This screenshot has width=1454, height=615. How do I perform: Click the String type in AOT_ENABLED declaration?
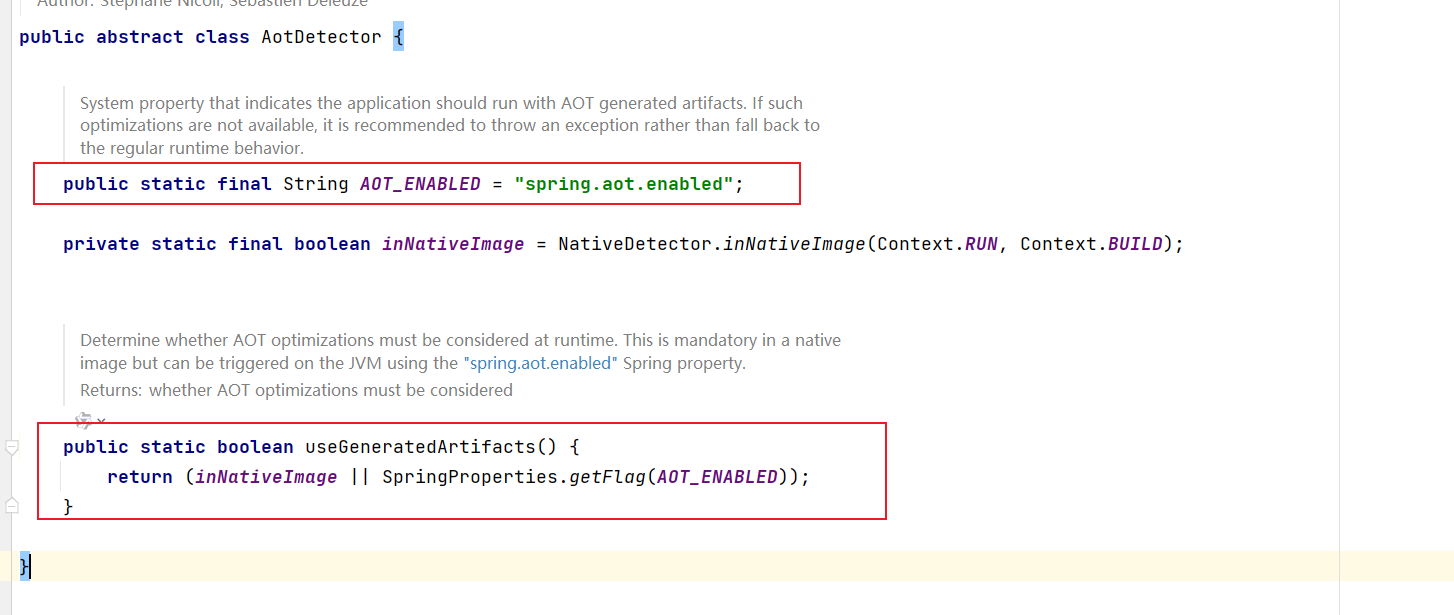316,184
